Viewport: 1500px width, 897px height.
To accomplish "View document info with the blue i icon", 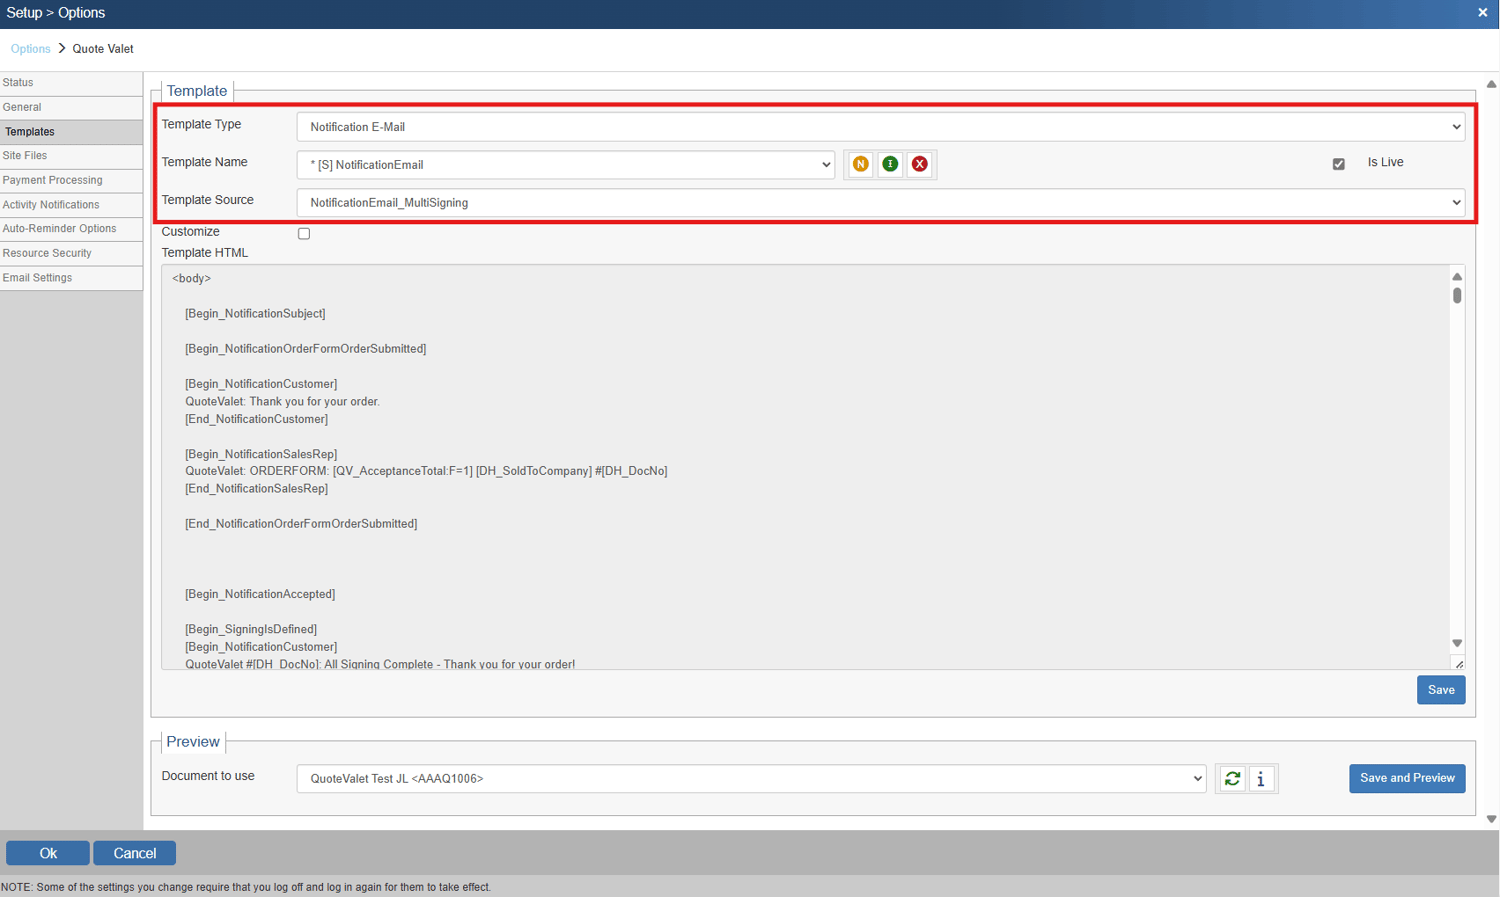I will click(1262, 778).
